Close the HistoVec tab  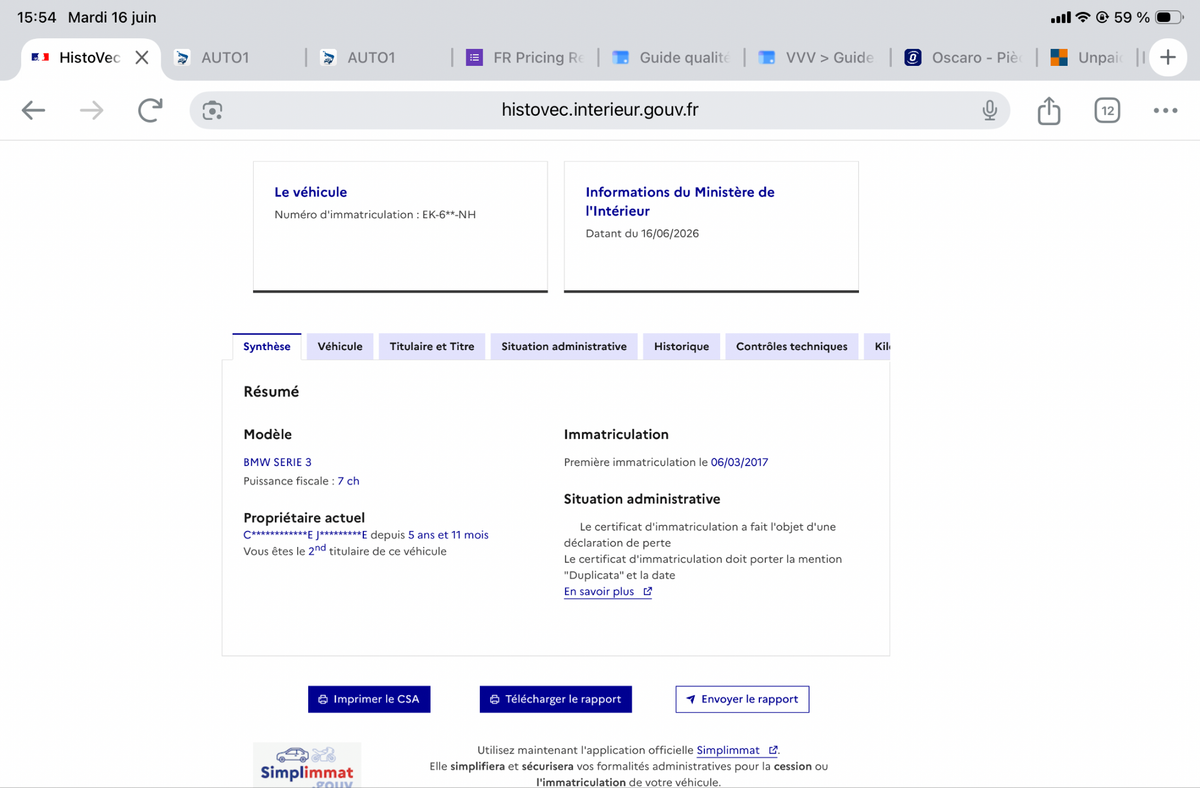142,58
